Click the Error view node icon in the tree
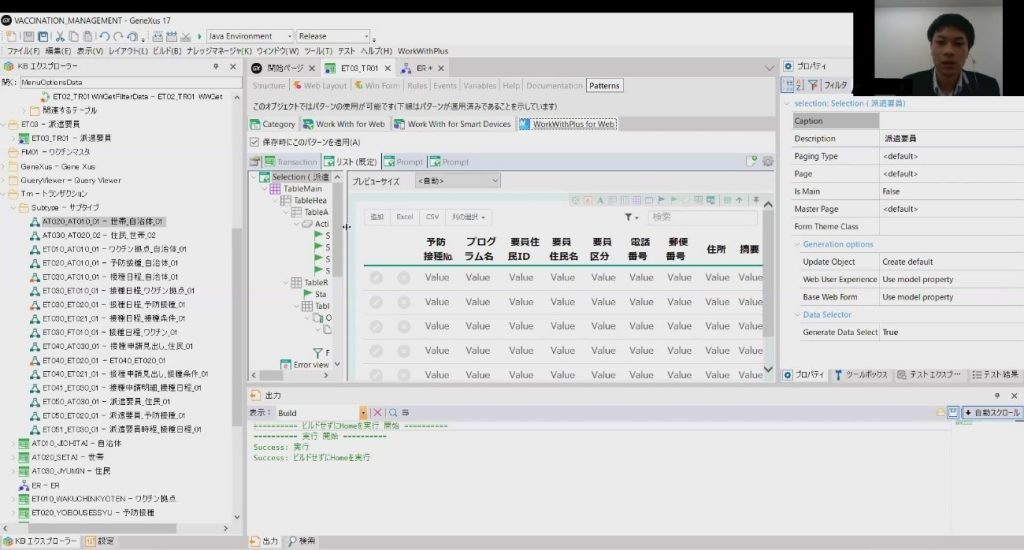The height and width of the screenshot is (550, 1024). click(x=285, y=364)
